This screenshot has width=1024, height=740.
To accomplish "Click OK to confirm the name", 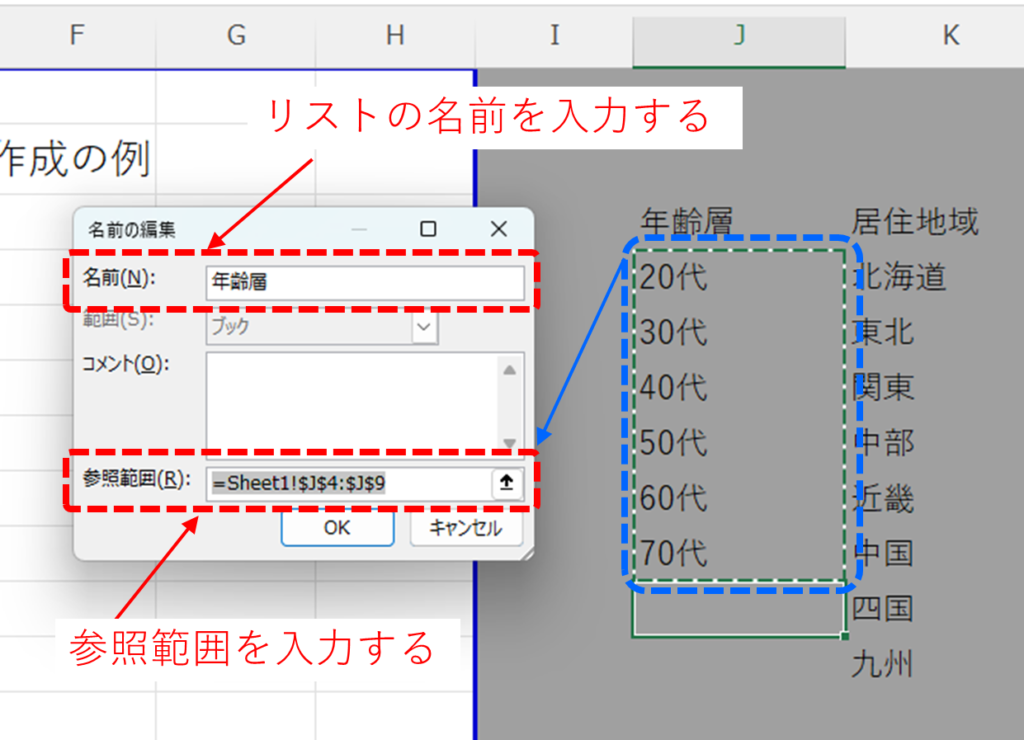I will pos(337,528).
